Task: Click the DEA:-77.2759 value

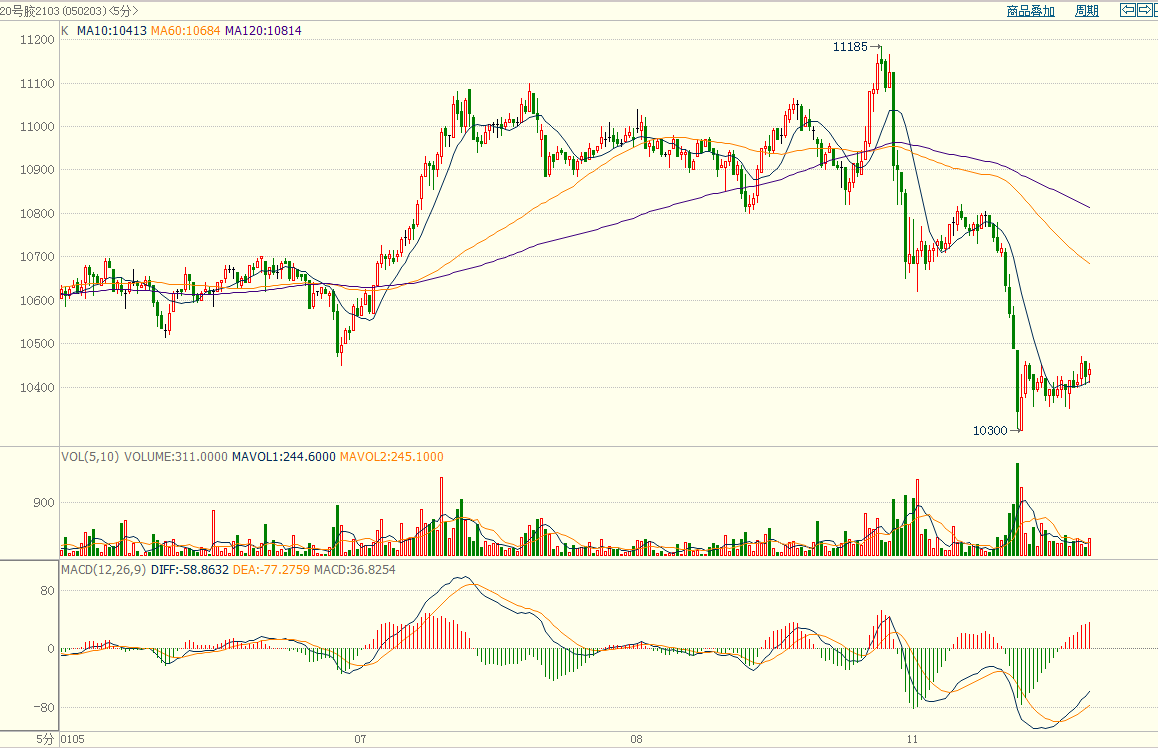Action: [x=271, y=570]
